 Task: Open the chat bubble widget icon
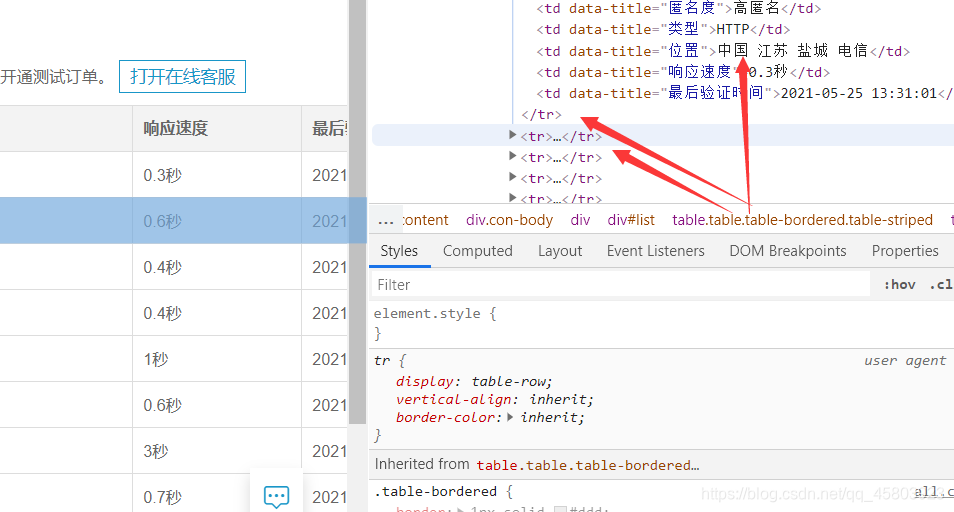276,496
